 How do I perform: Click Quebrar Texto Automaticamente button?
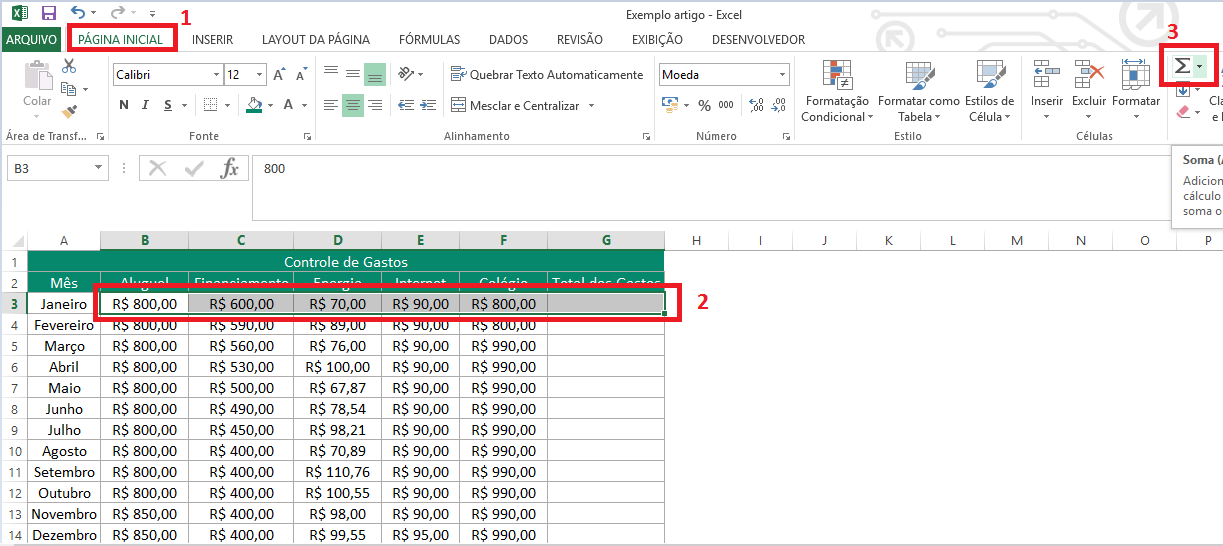pos(547,75)
